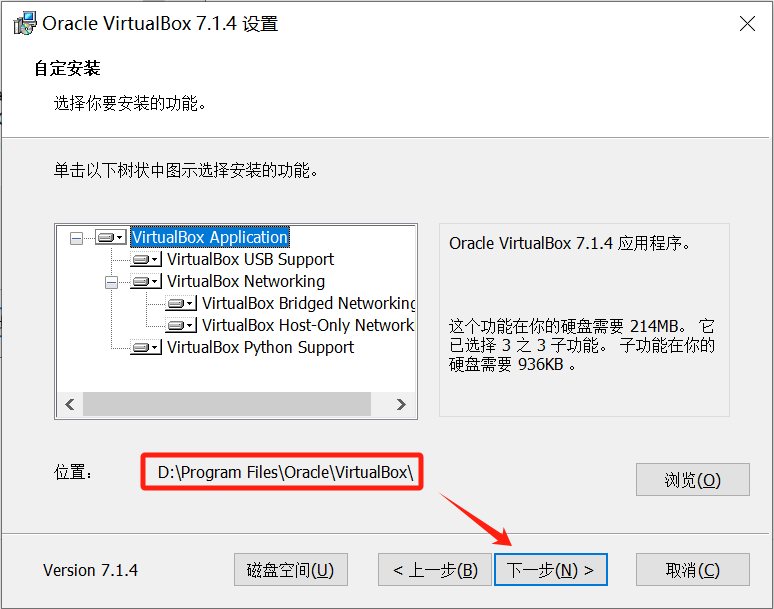Click the tree scrollbar right arrow
This screenshot has height=609, width=774.
(x=401, y=404)
